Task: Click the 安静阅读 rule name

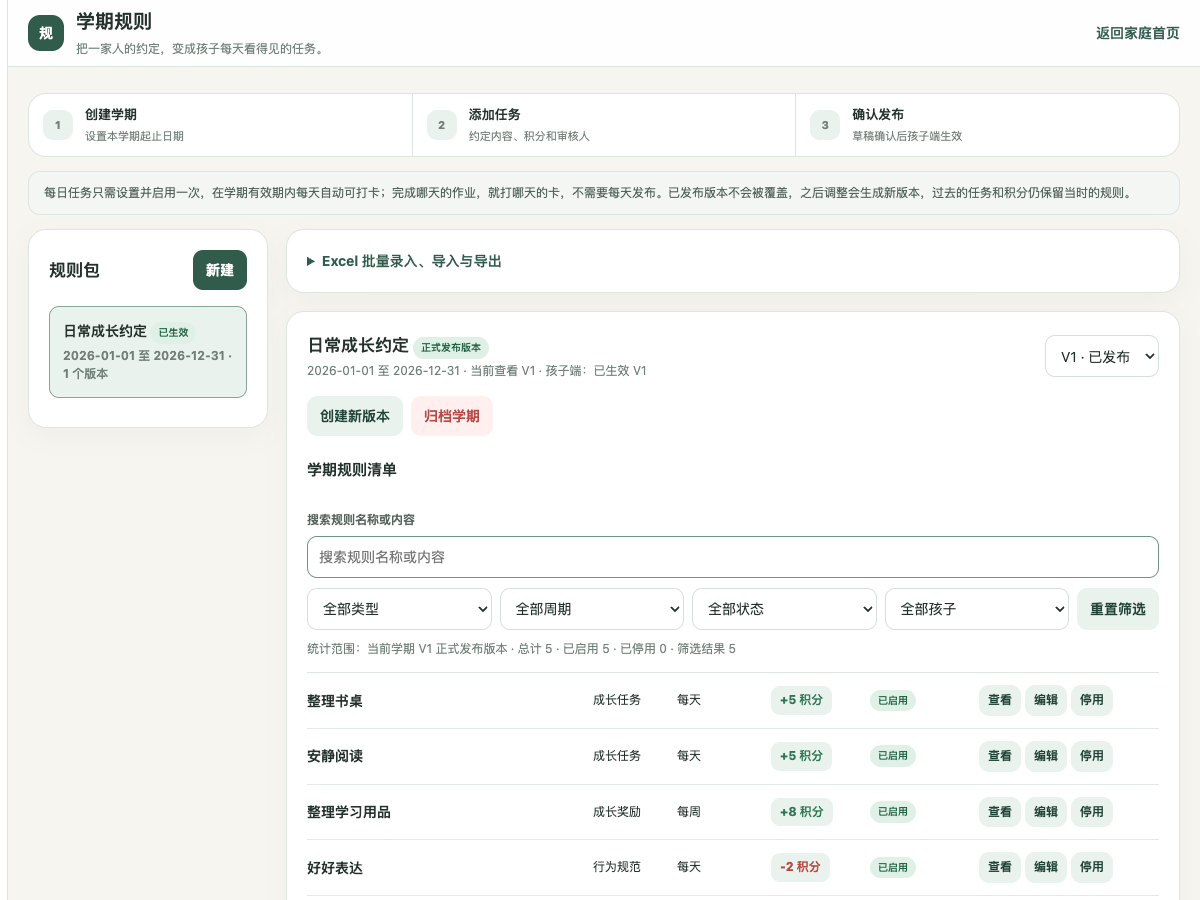Action: pyautogui.click(x=335, y=757)
